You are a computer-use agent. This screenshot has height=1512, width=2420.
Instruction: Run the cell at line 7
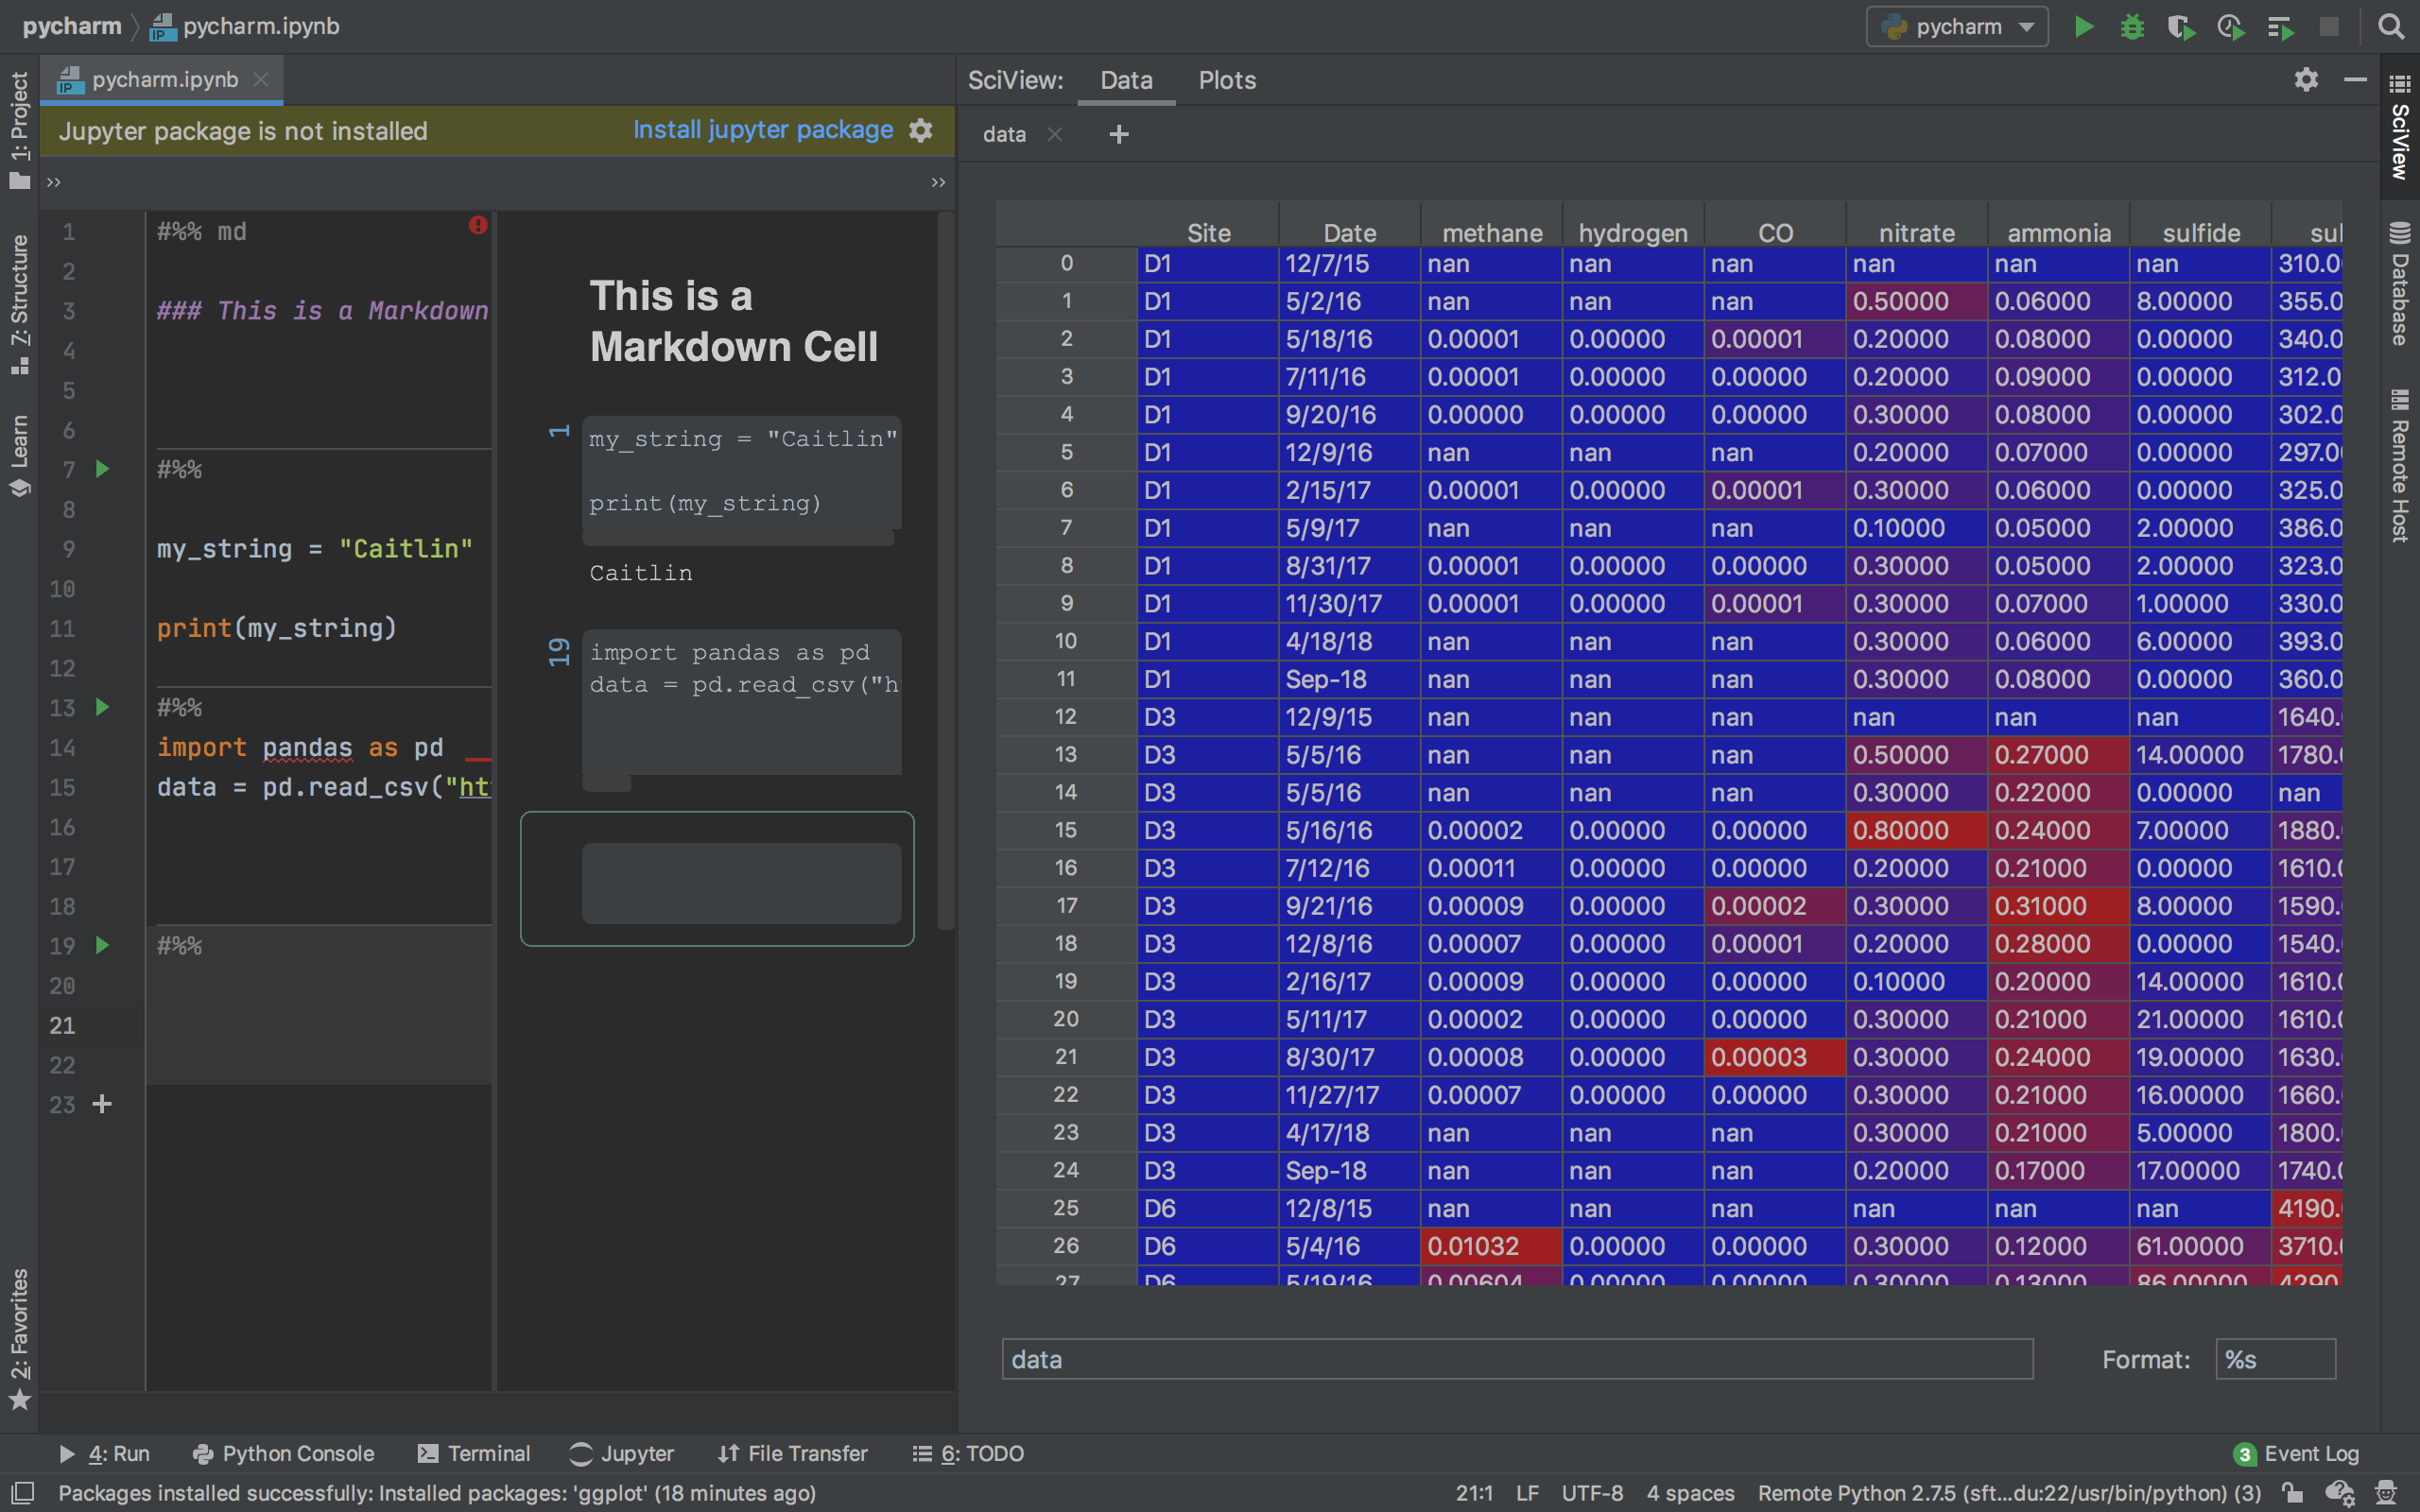[102, 468]
